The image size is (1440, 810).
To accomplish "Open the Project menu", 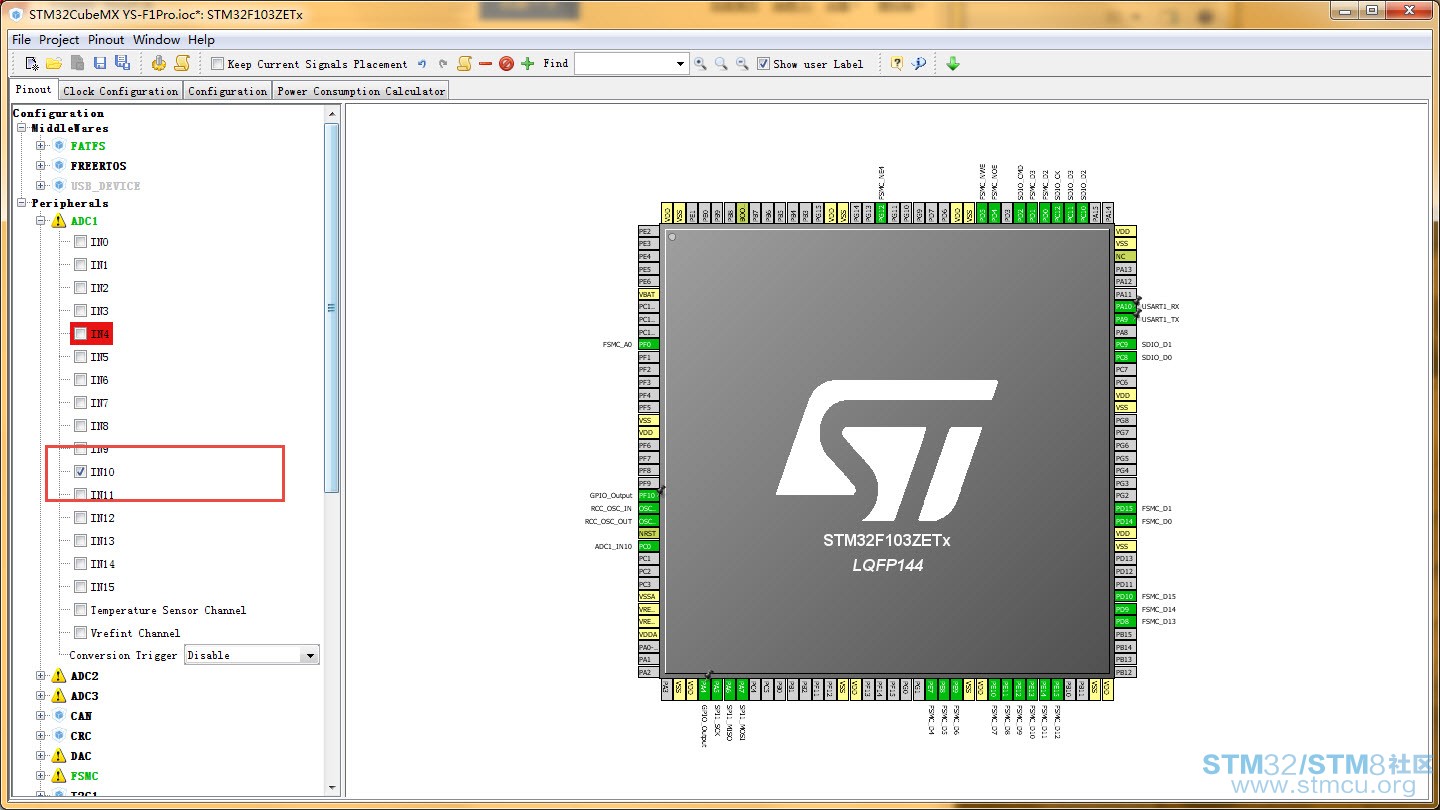I will (59, 40).
